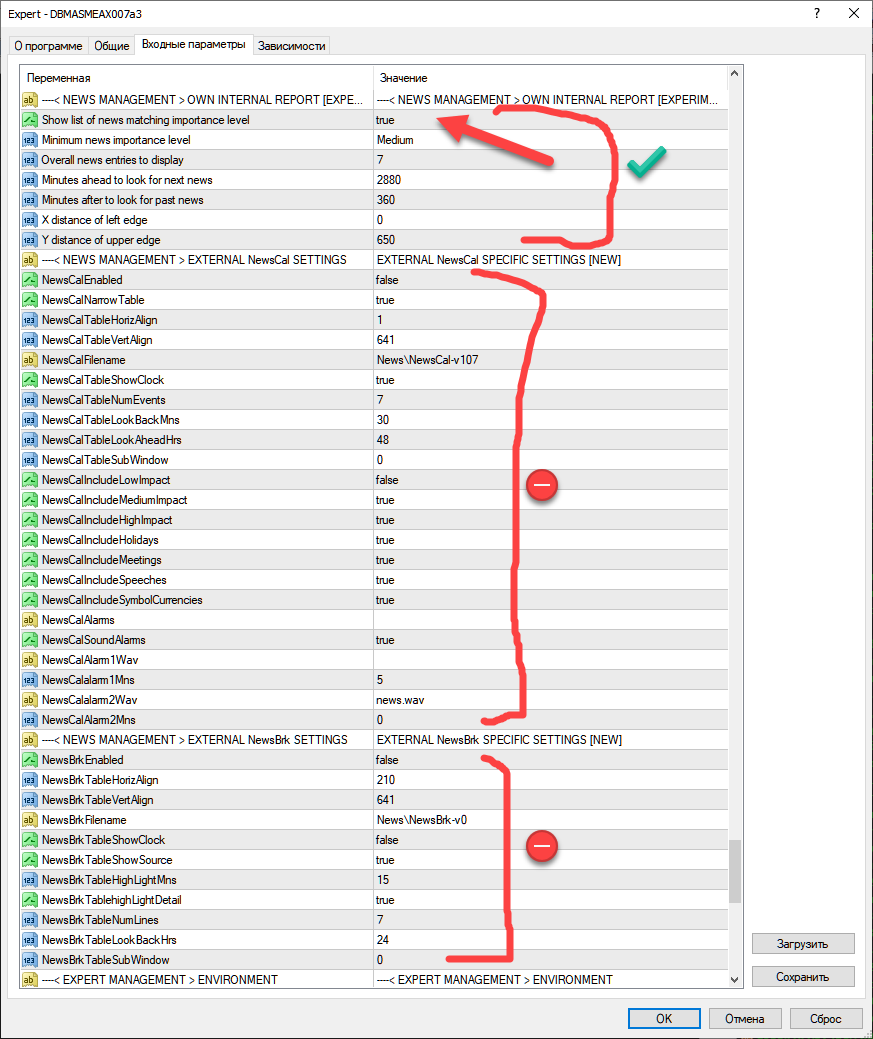Screen dimensions: 873x1039
Task: Click the integer icon beside Minutes ahead to look
Action: coord(29,180)
